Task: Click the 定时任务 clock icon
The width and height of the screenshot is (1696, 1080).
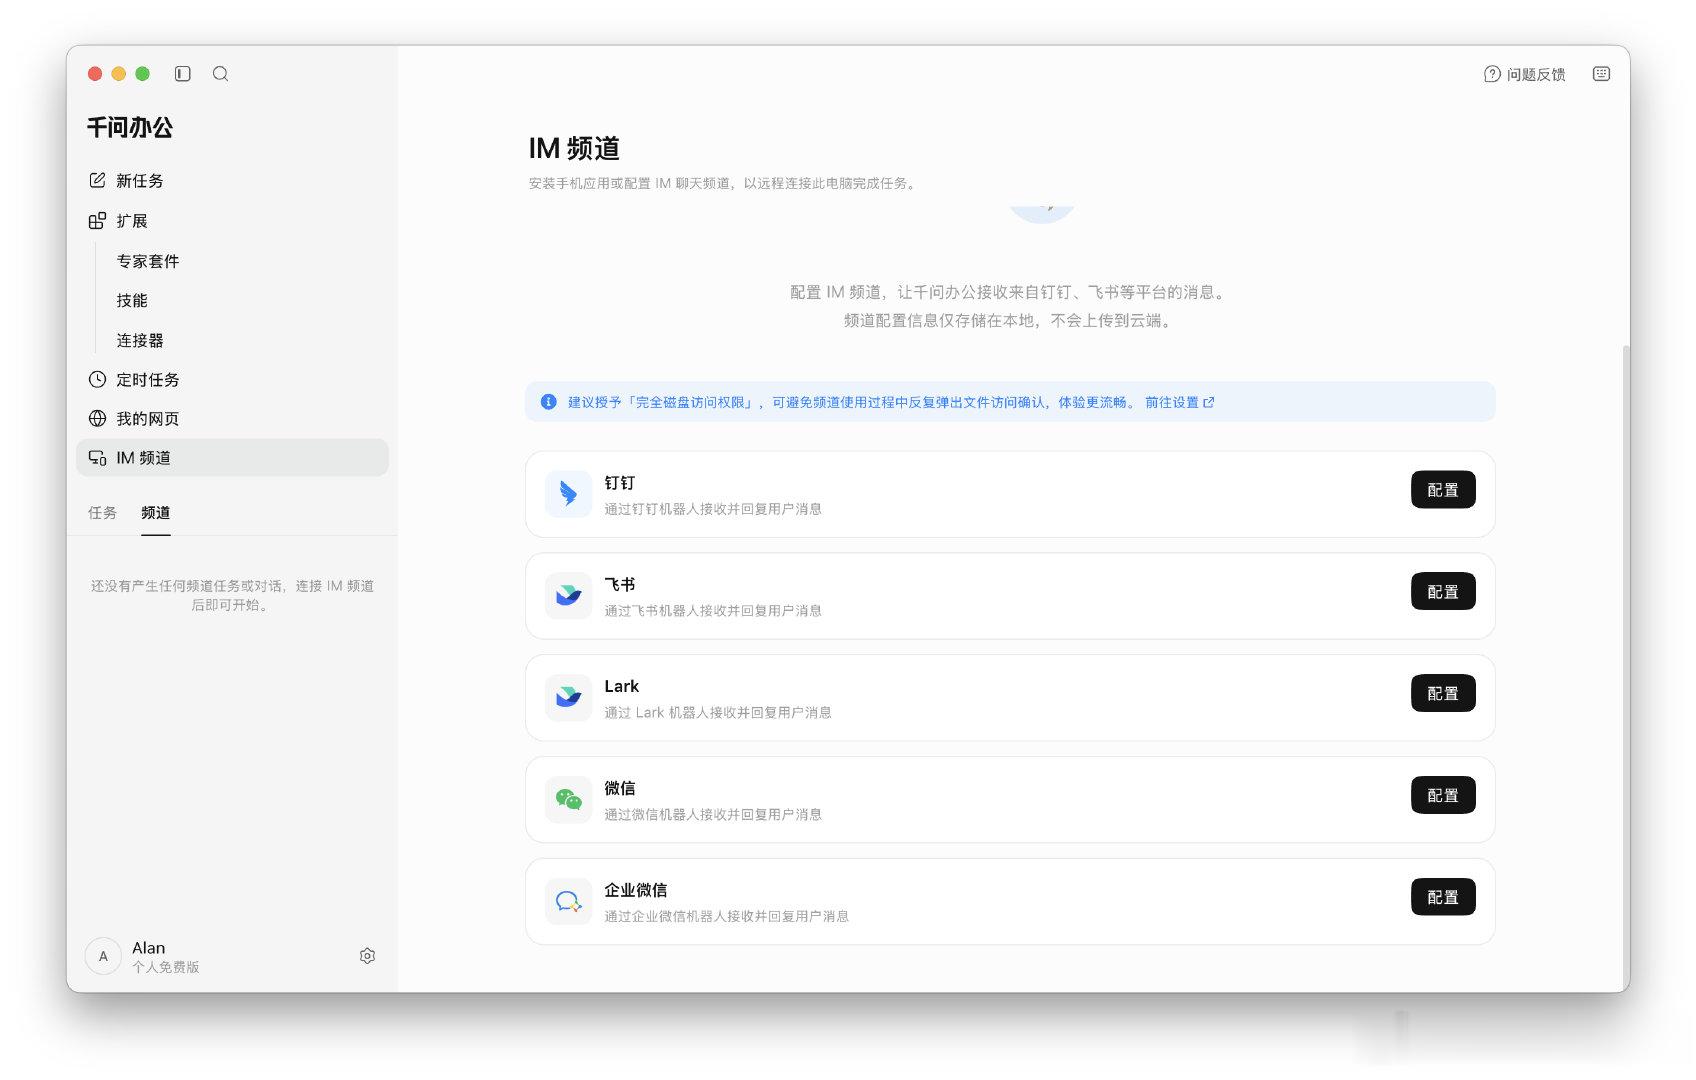Action: [97, 380]
